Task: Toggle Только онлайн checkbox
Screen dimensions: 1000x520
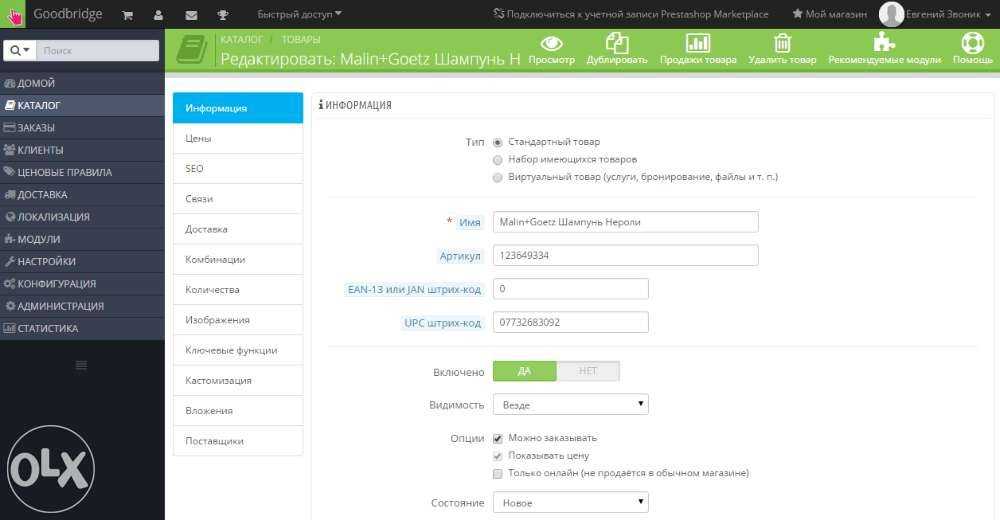Action: (x=497, y=473)
